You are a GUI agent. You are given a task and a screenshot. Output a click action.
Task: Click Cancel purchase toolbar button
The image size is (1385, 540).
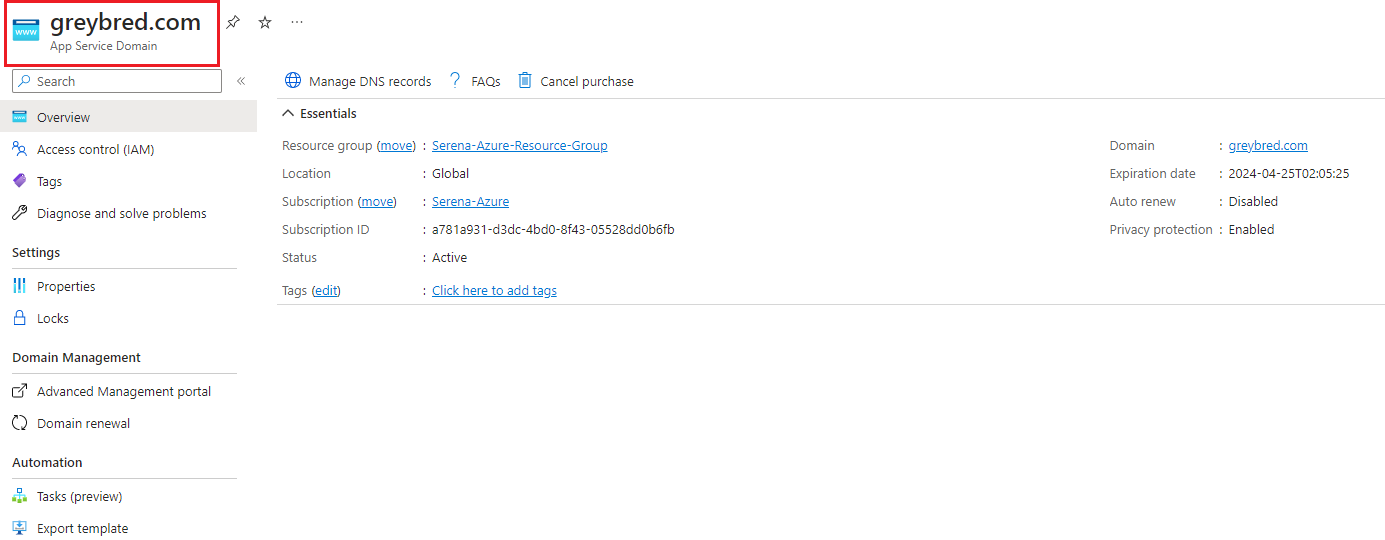tap(575, 81)
